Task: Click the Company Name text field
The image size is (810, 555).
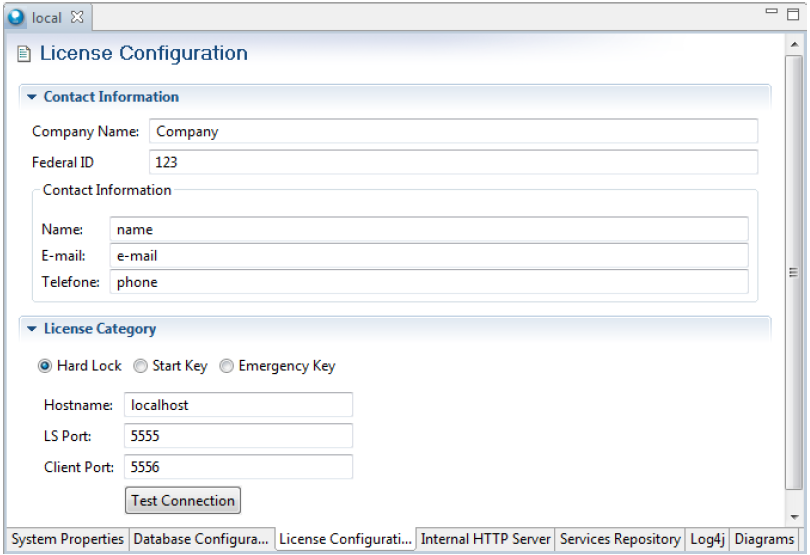Action: [x=453, y=131]
